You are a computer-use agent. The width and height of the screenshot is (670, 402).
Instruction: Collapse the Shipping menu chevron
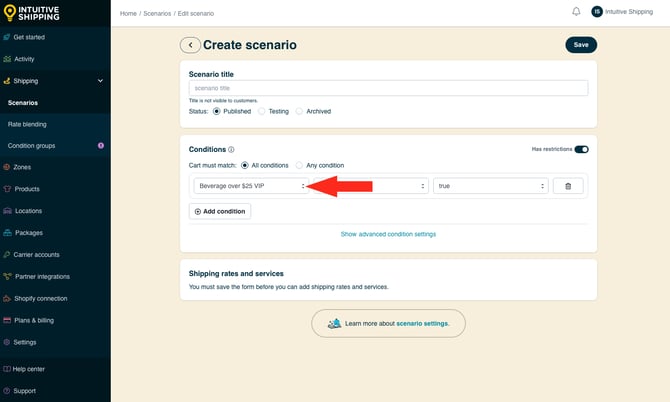pos(100,81)
